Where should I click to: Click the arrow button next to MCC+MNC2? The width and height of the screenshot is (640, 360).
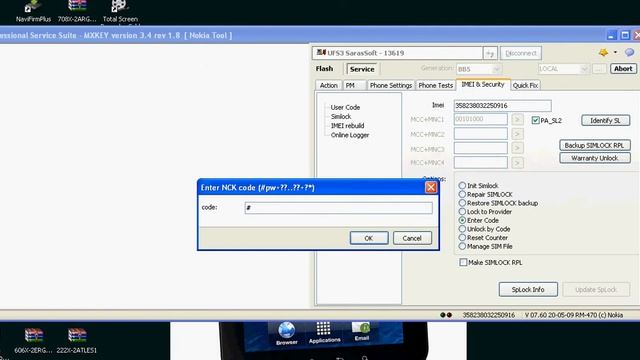pyautogui.click(x=517, y=134)
